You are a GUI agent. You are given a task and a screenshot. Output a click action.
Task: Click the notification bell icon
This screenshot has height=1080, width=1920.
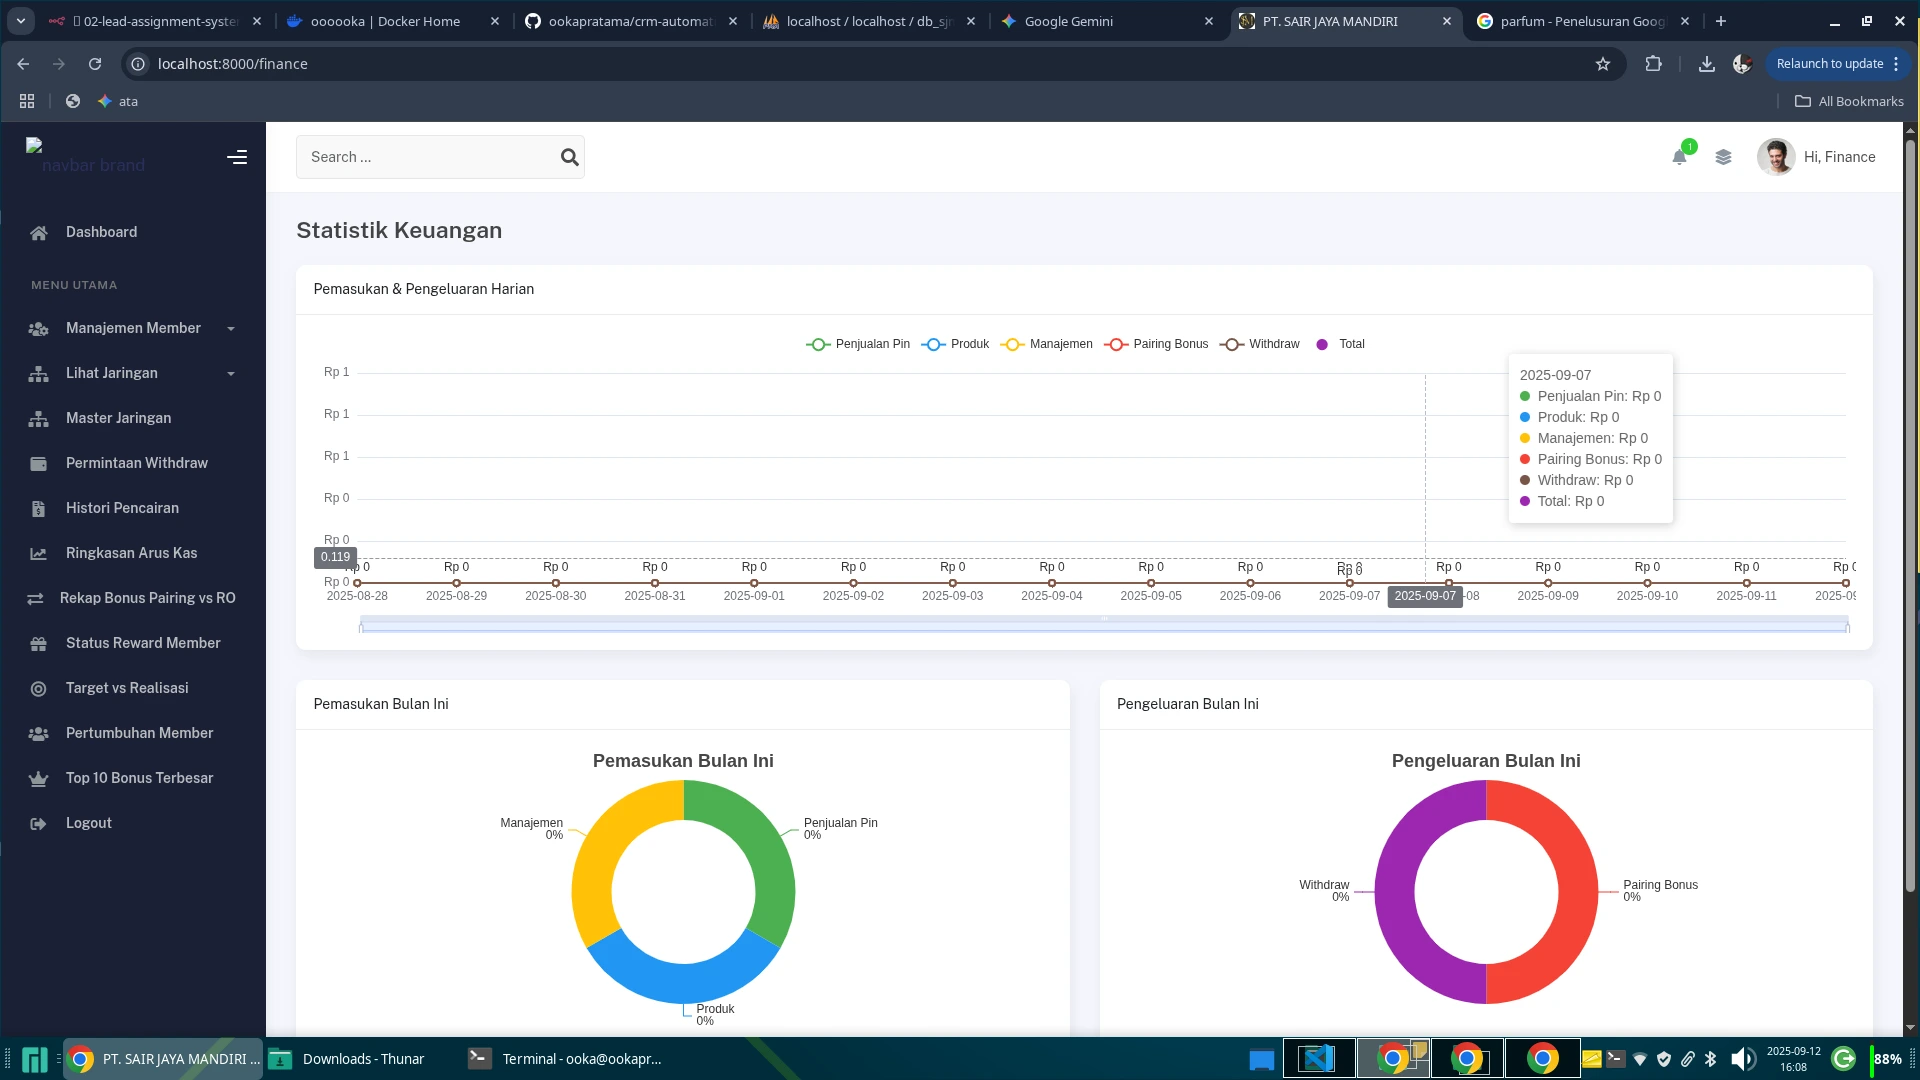[x=1679, y=157]
